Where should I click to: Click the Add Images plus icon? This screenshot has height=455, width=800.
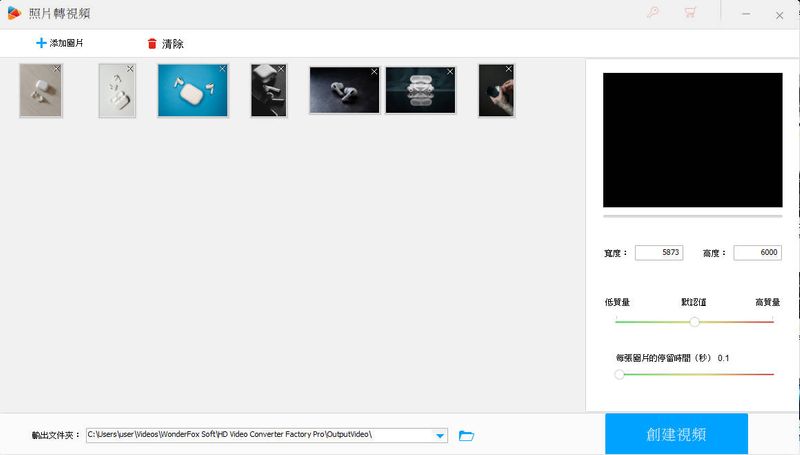click(41, 43)
